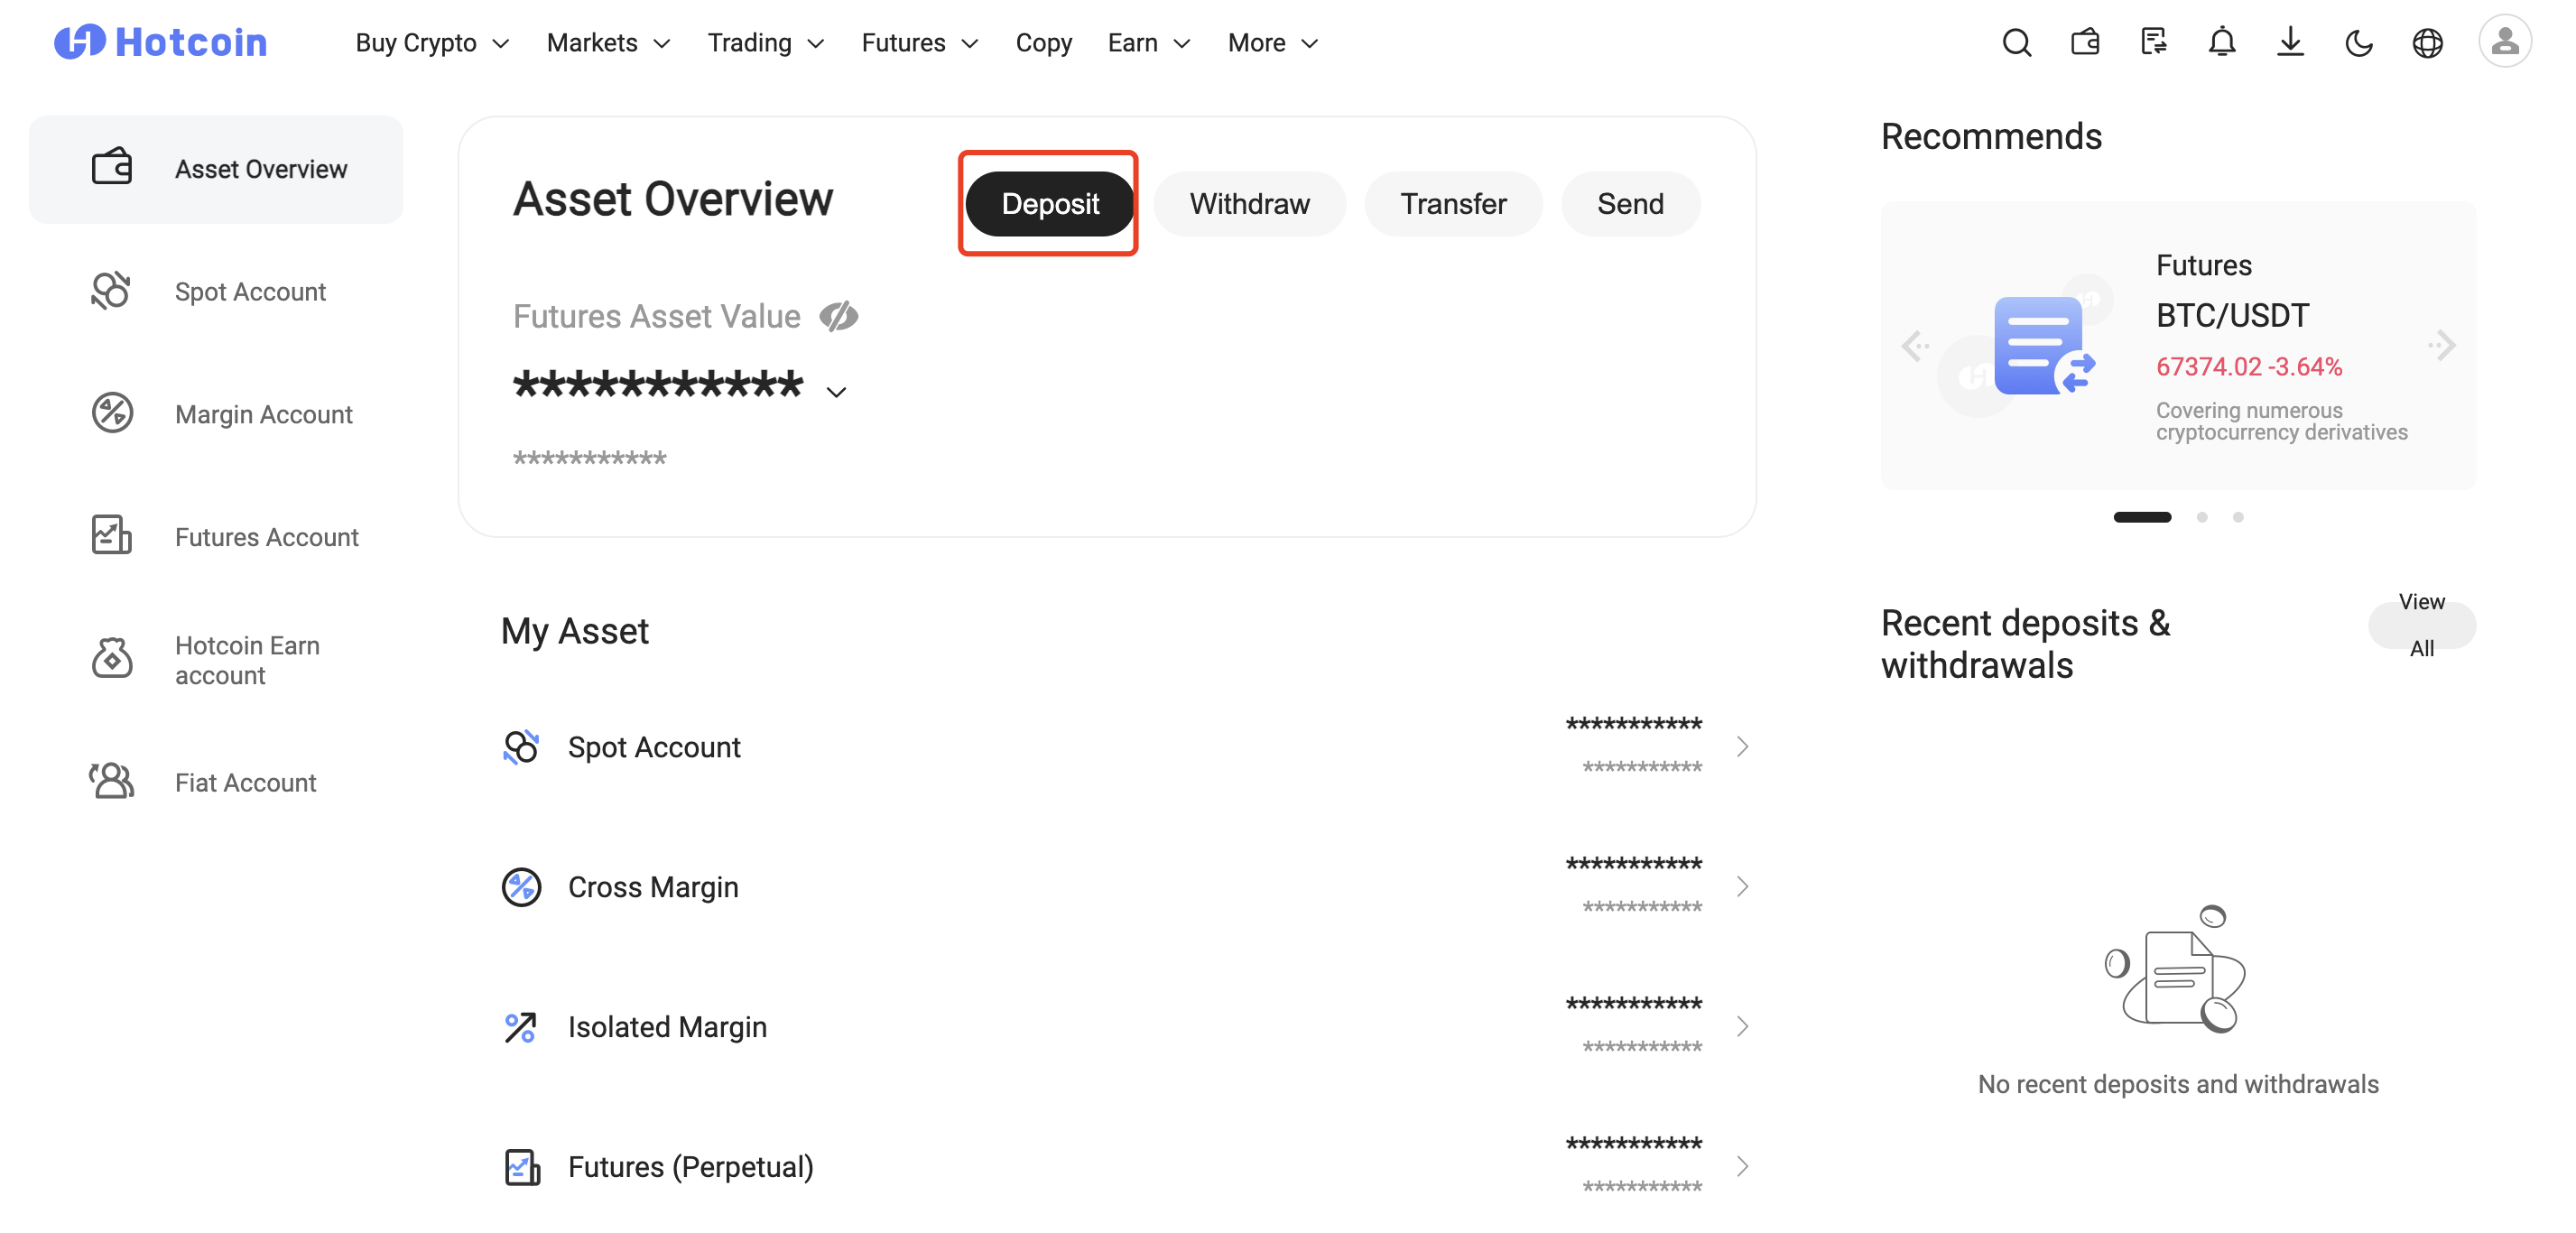This screenshot has width=2576, height=1233.
Task: Open the user profile avatar
Action: pos(2503,41)
